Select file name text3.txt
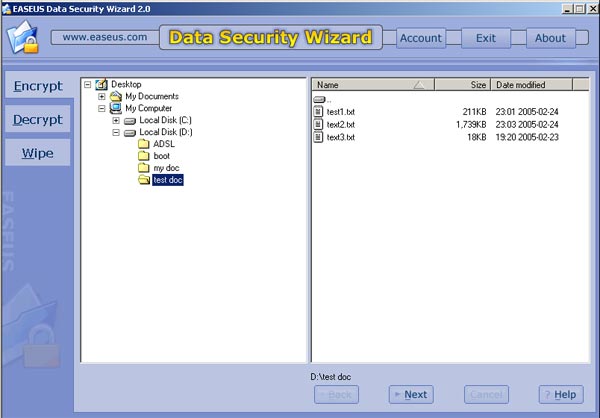 341,137
